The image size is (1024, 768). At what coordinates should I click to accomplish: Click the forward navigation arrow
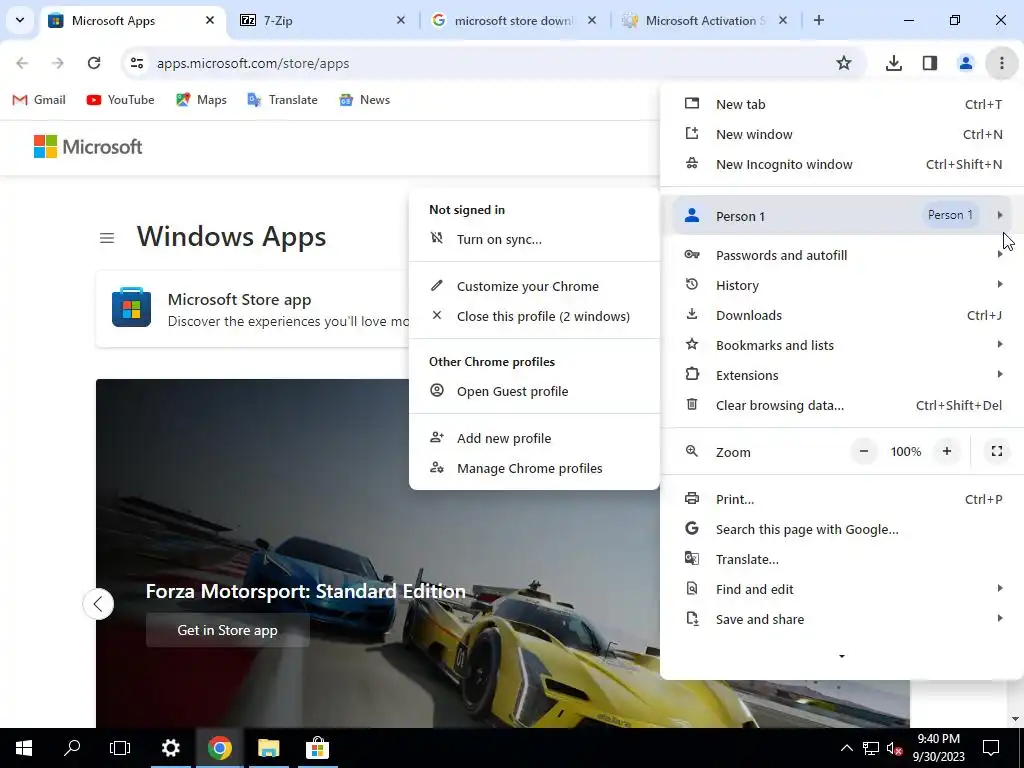[58, 63]
